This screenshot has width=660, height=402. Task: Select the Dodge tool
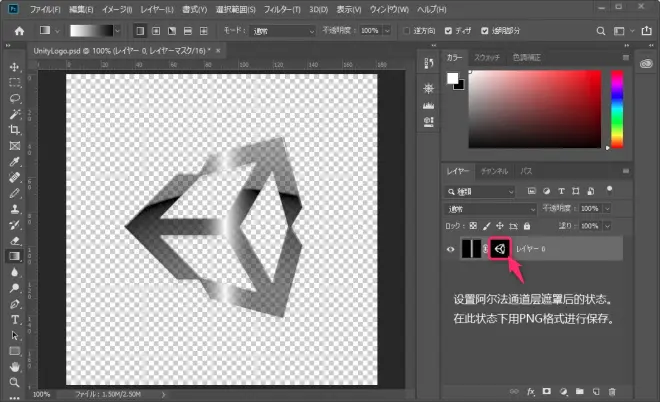tap(15, 288)
